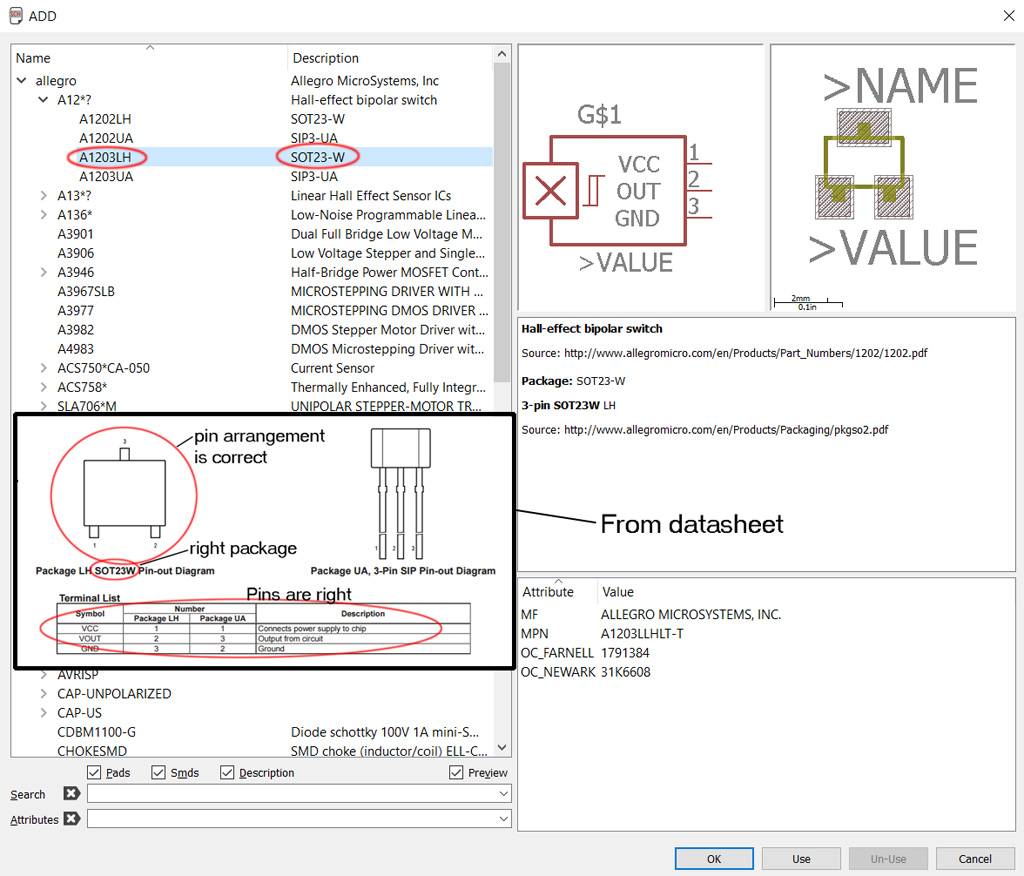Expand the A136* device group
The image size is (1024, 876).
(43, 214)
